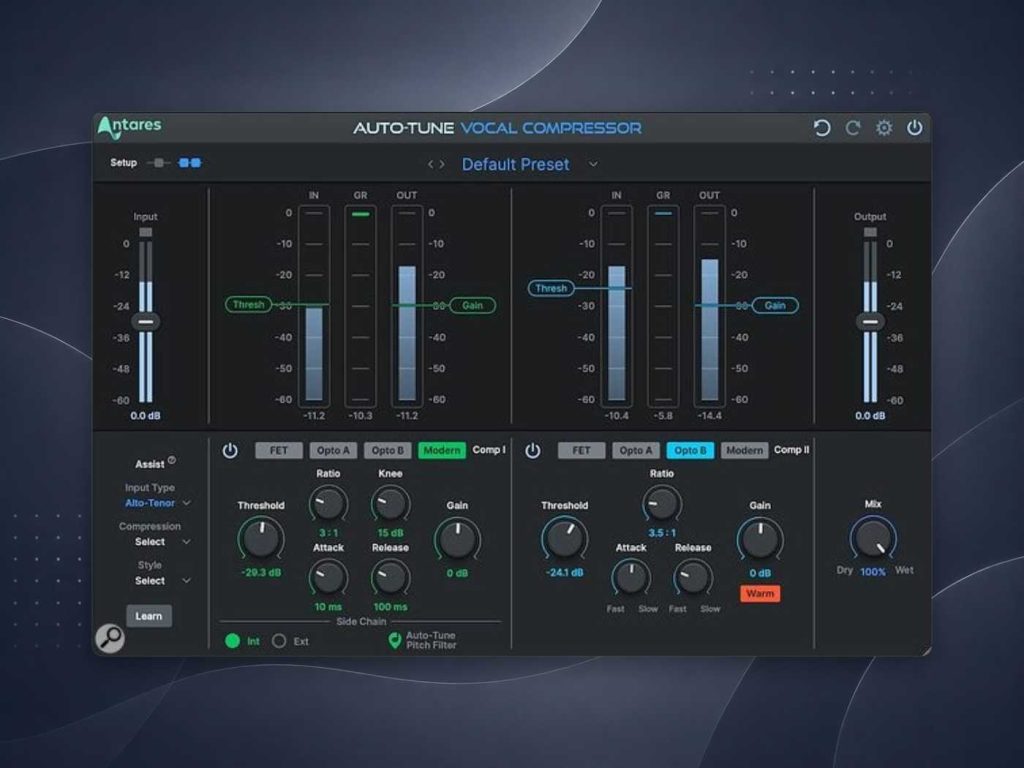Click the Mix 100% value

[872, 572]
